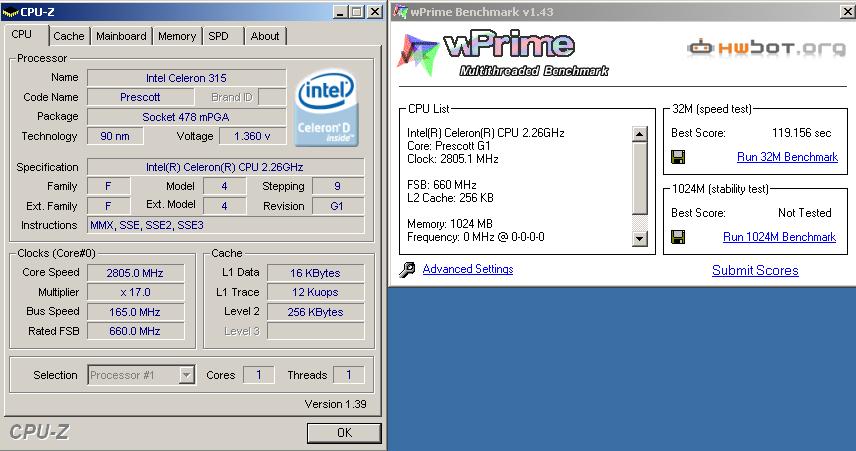The height and width of the screenshot is (451, 856).
Task: Click the Core Speed value 2805.0 MHz
Action: 135,273
